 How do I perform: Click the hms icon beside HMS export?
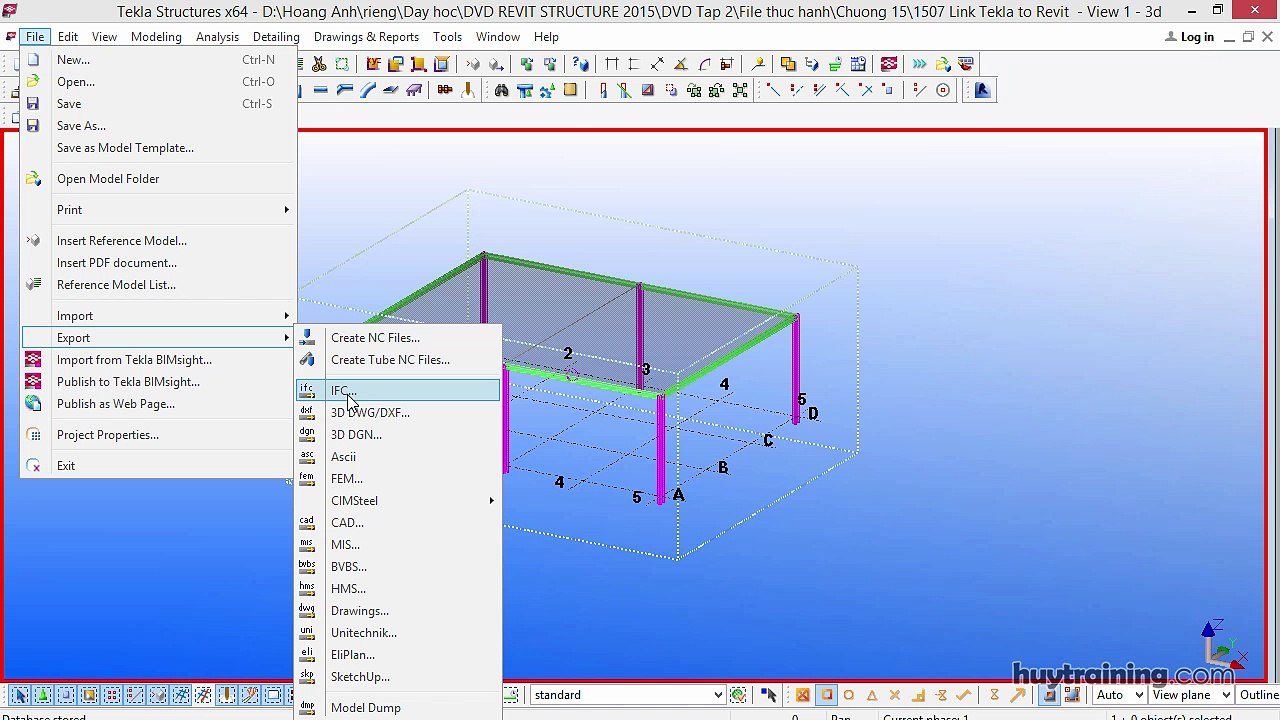(x=307, y=588)
